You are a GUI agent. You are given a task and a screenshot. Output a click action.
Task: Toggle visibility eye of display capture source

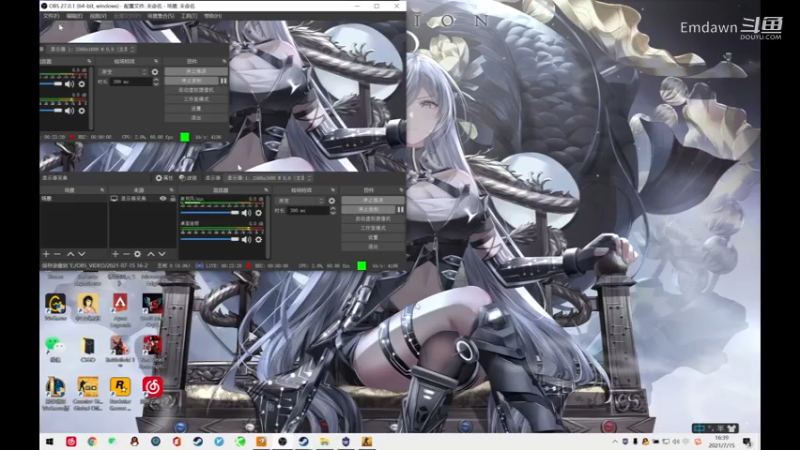click(163, 198)
